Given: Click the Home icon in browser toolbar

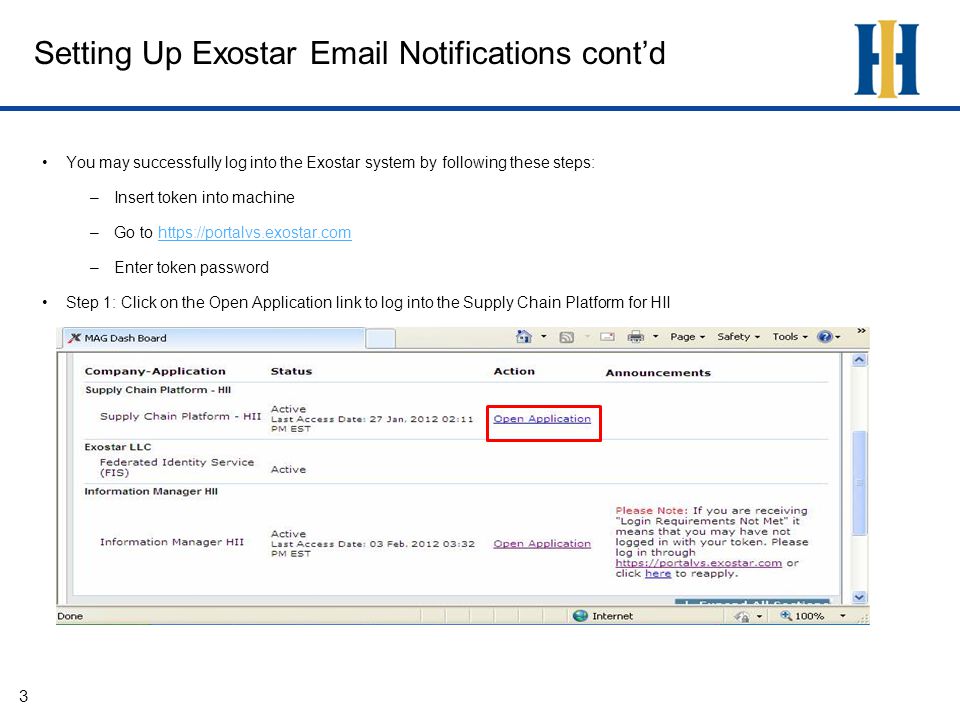Looking at the screenshot, I should [523, 337].
